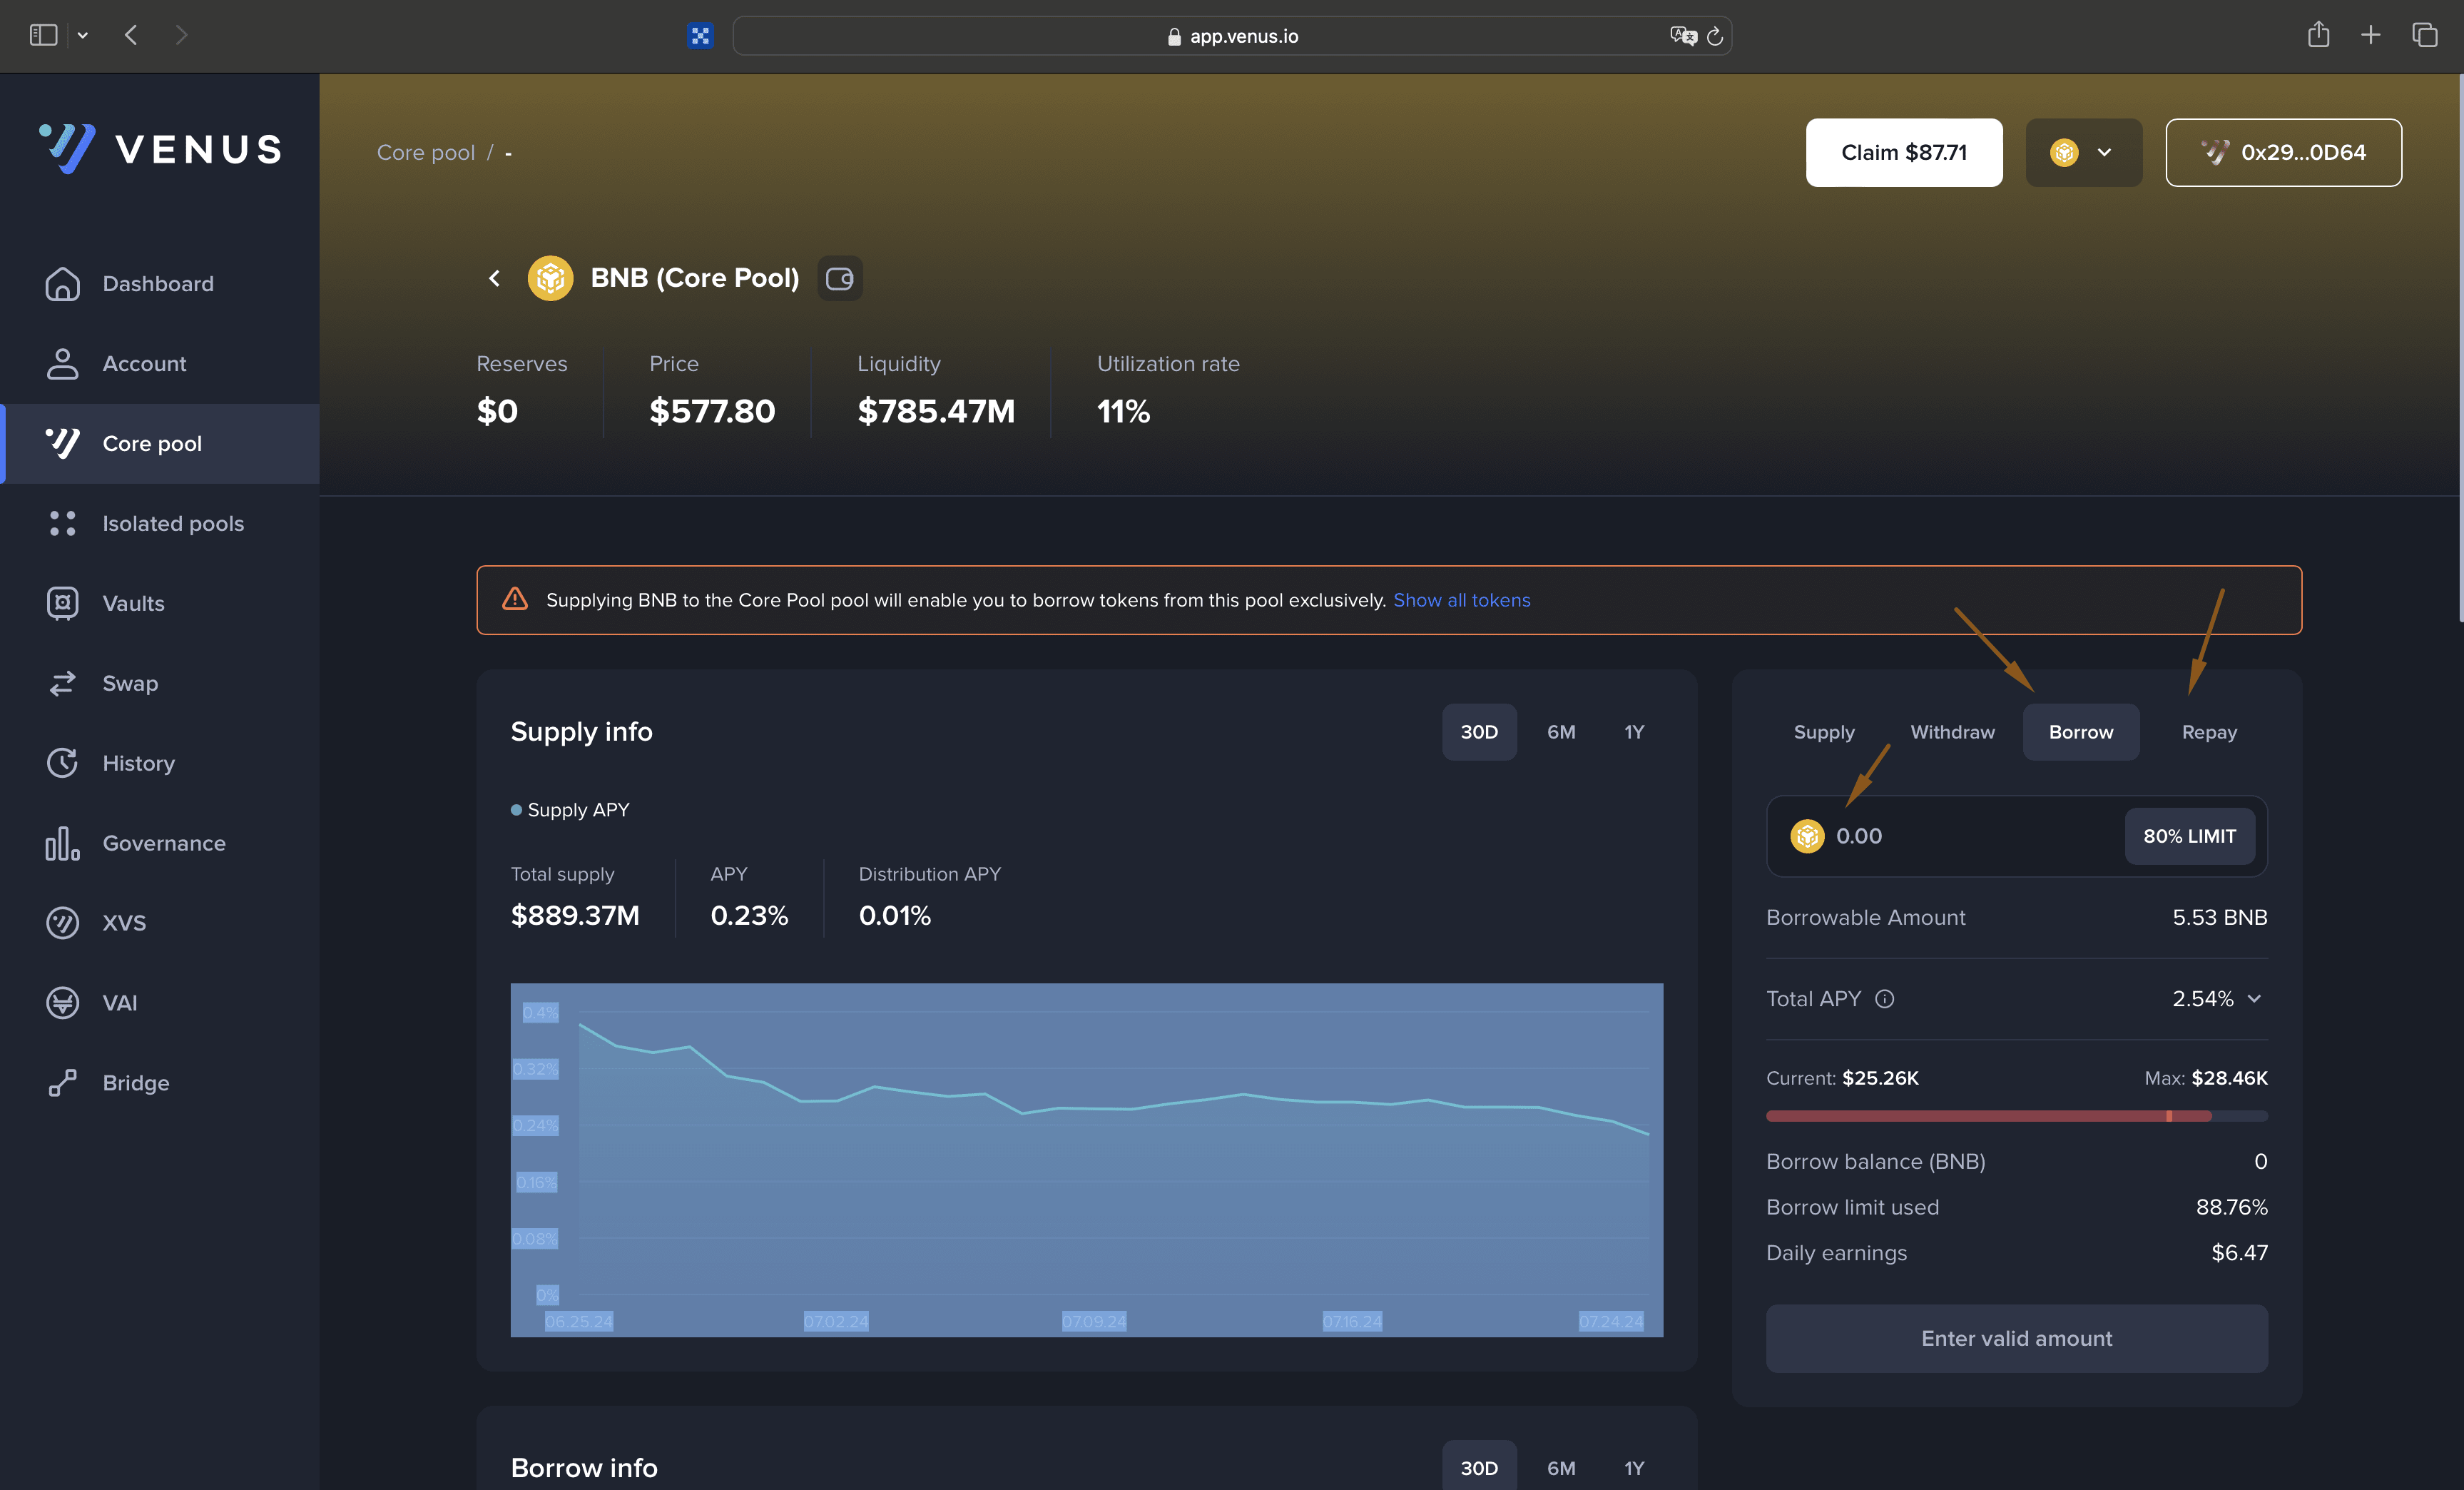Viewport: 2464px width, 1490px height.
Task: Click the borrow limit progress bar
Action: 2015,1116
